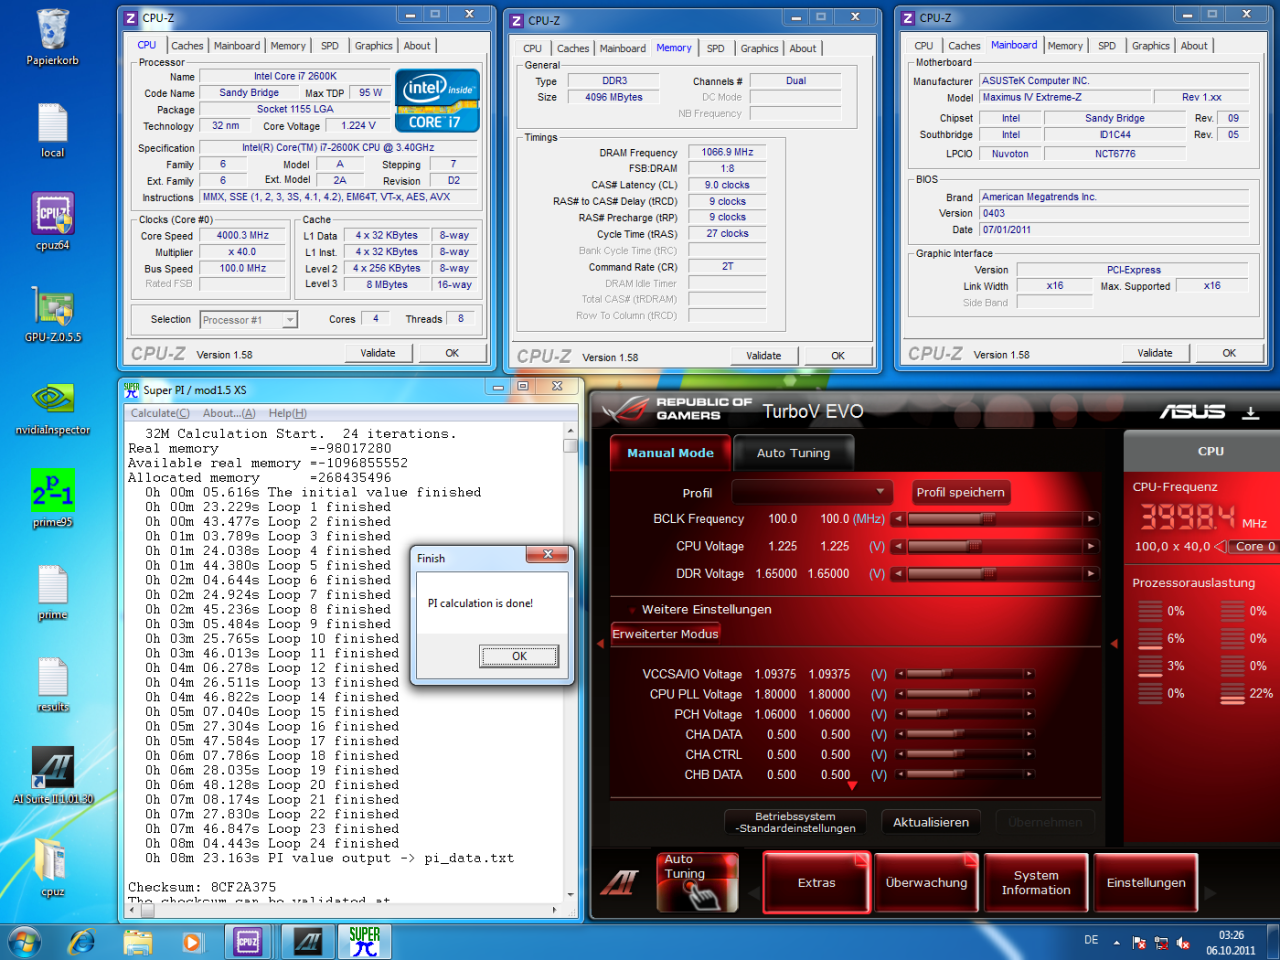
Task: Open Einstellungen in the AI Suite bar
Action: (1146, 882)
